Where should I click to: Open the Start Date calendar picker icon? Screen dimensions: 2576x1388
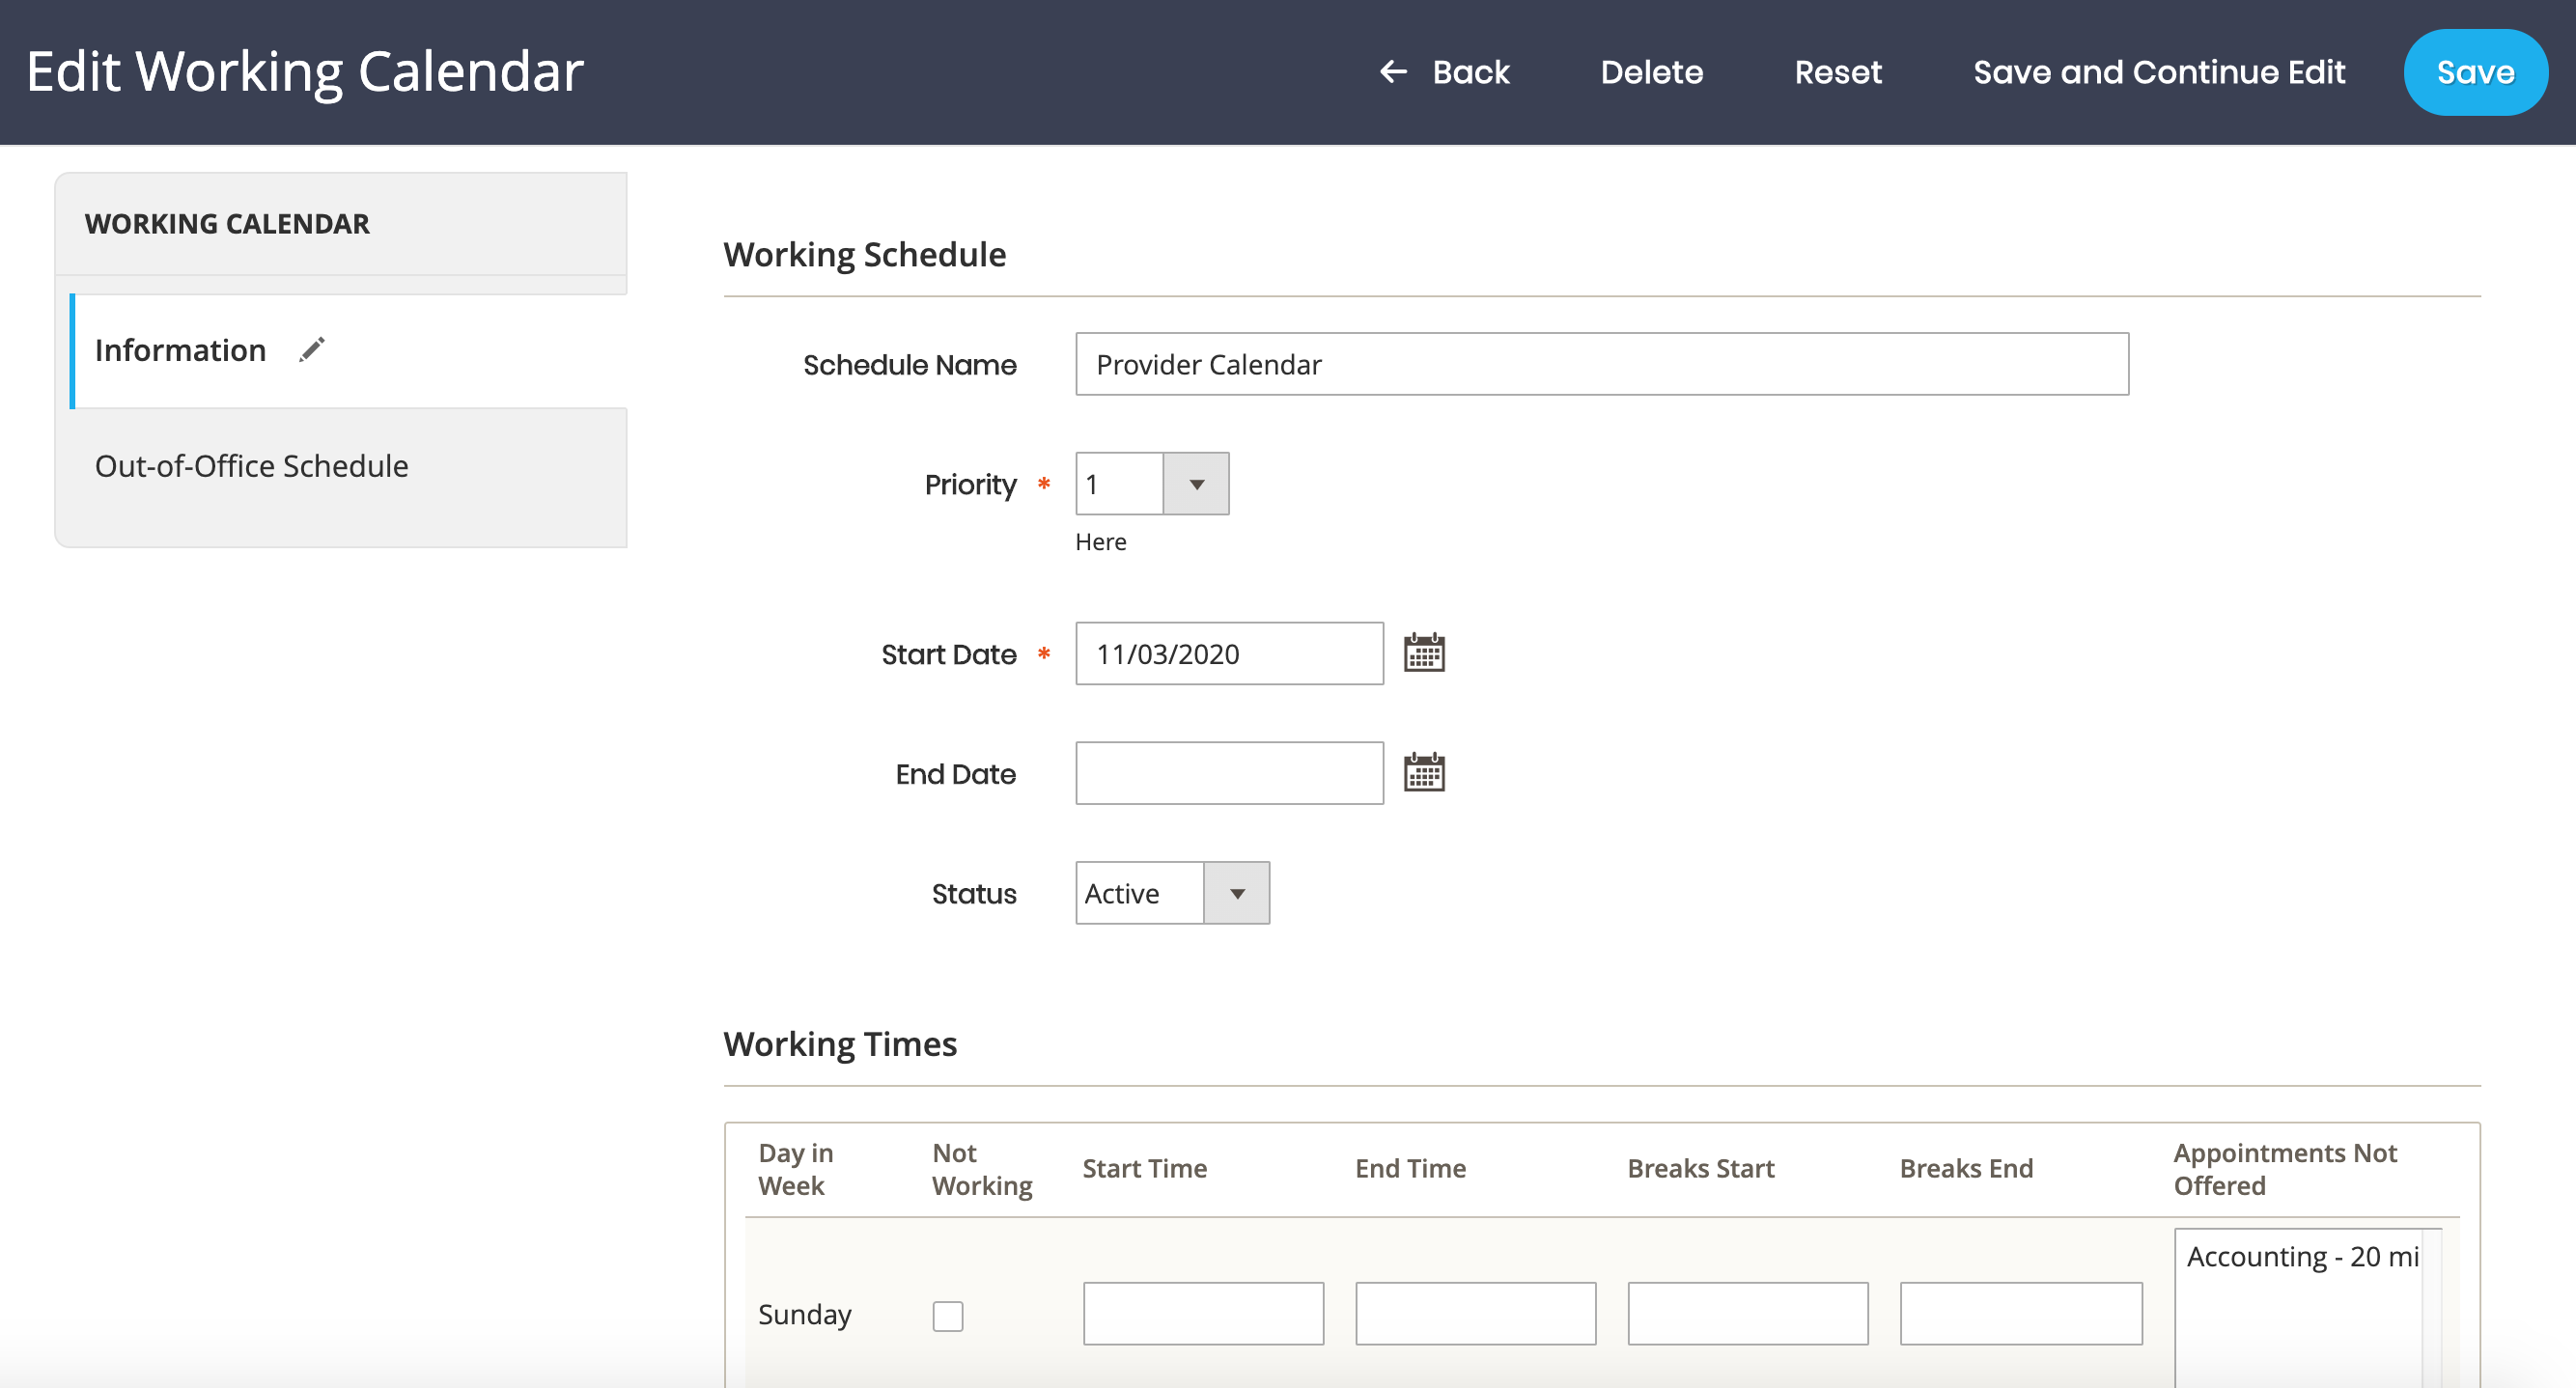tap(1424, 653)
